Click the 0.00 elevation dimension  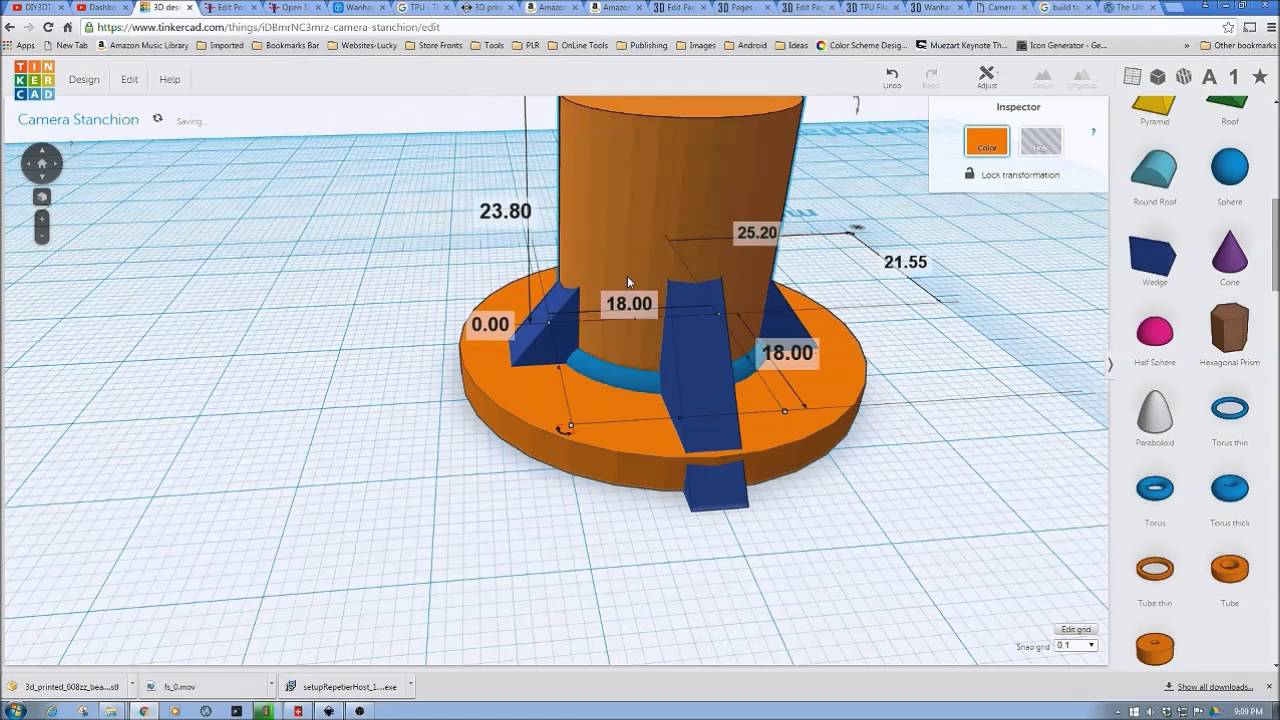click(x=490, y=324)
